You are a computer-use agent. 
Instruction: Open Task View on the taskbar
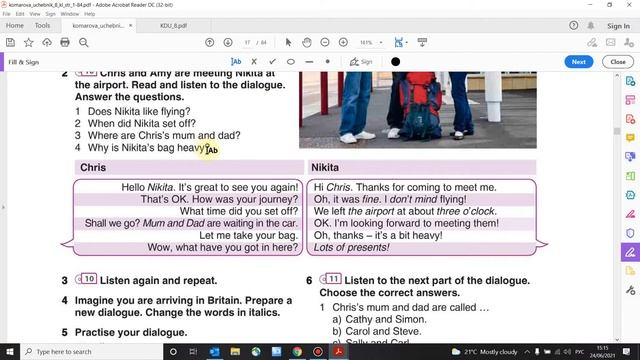tap(193, 351)
